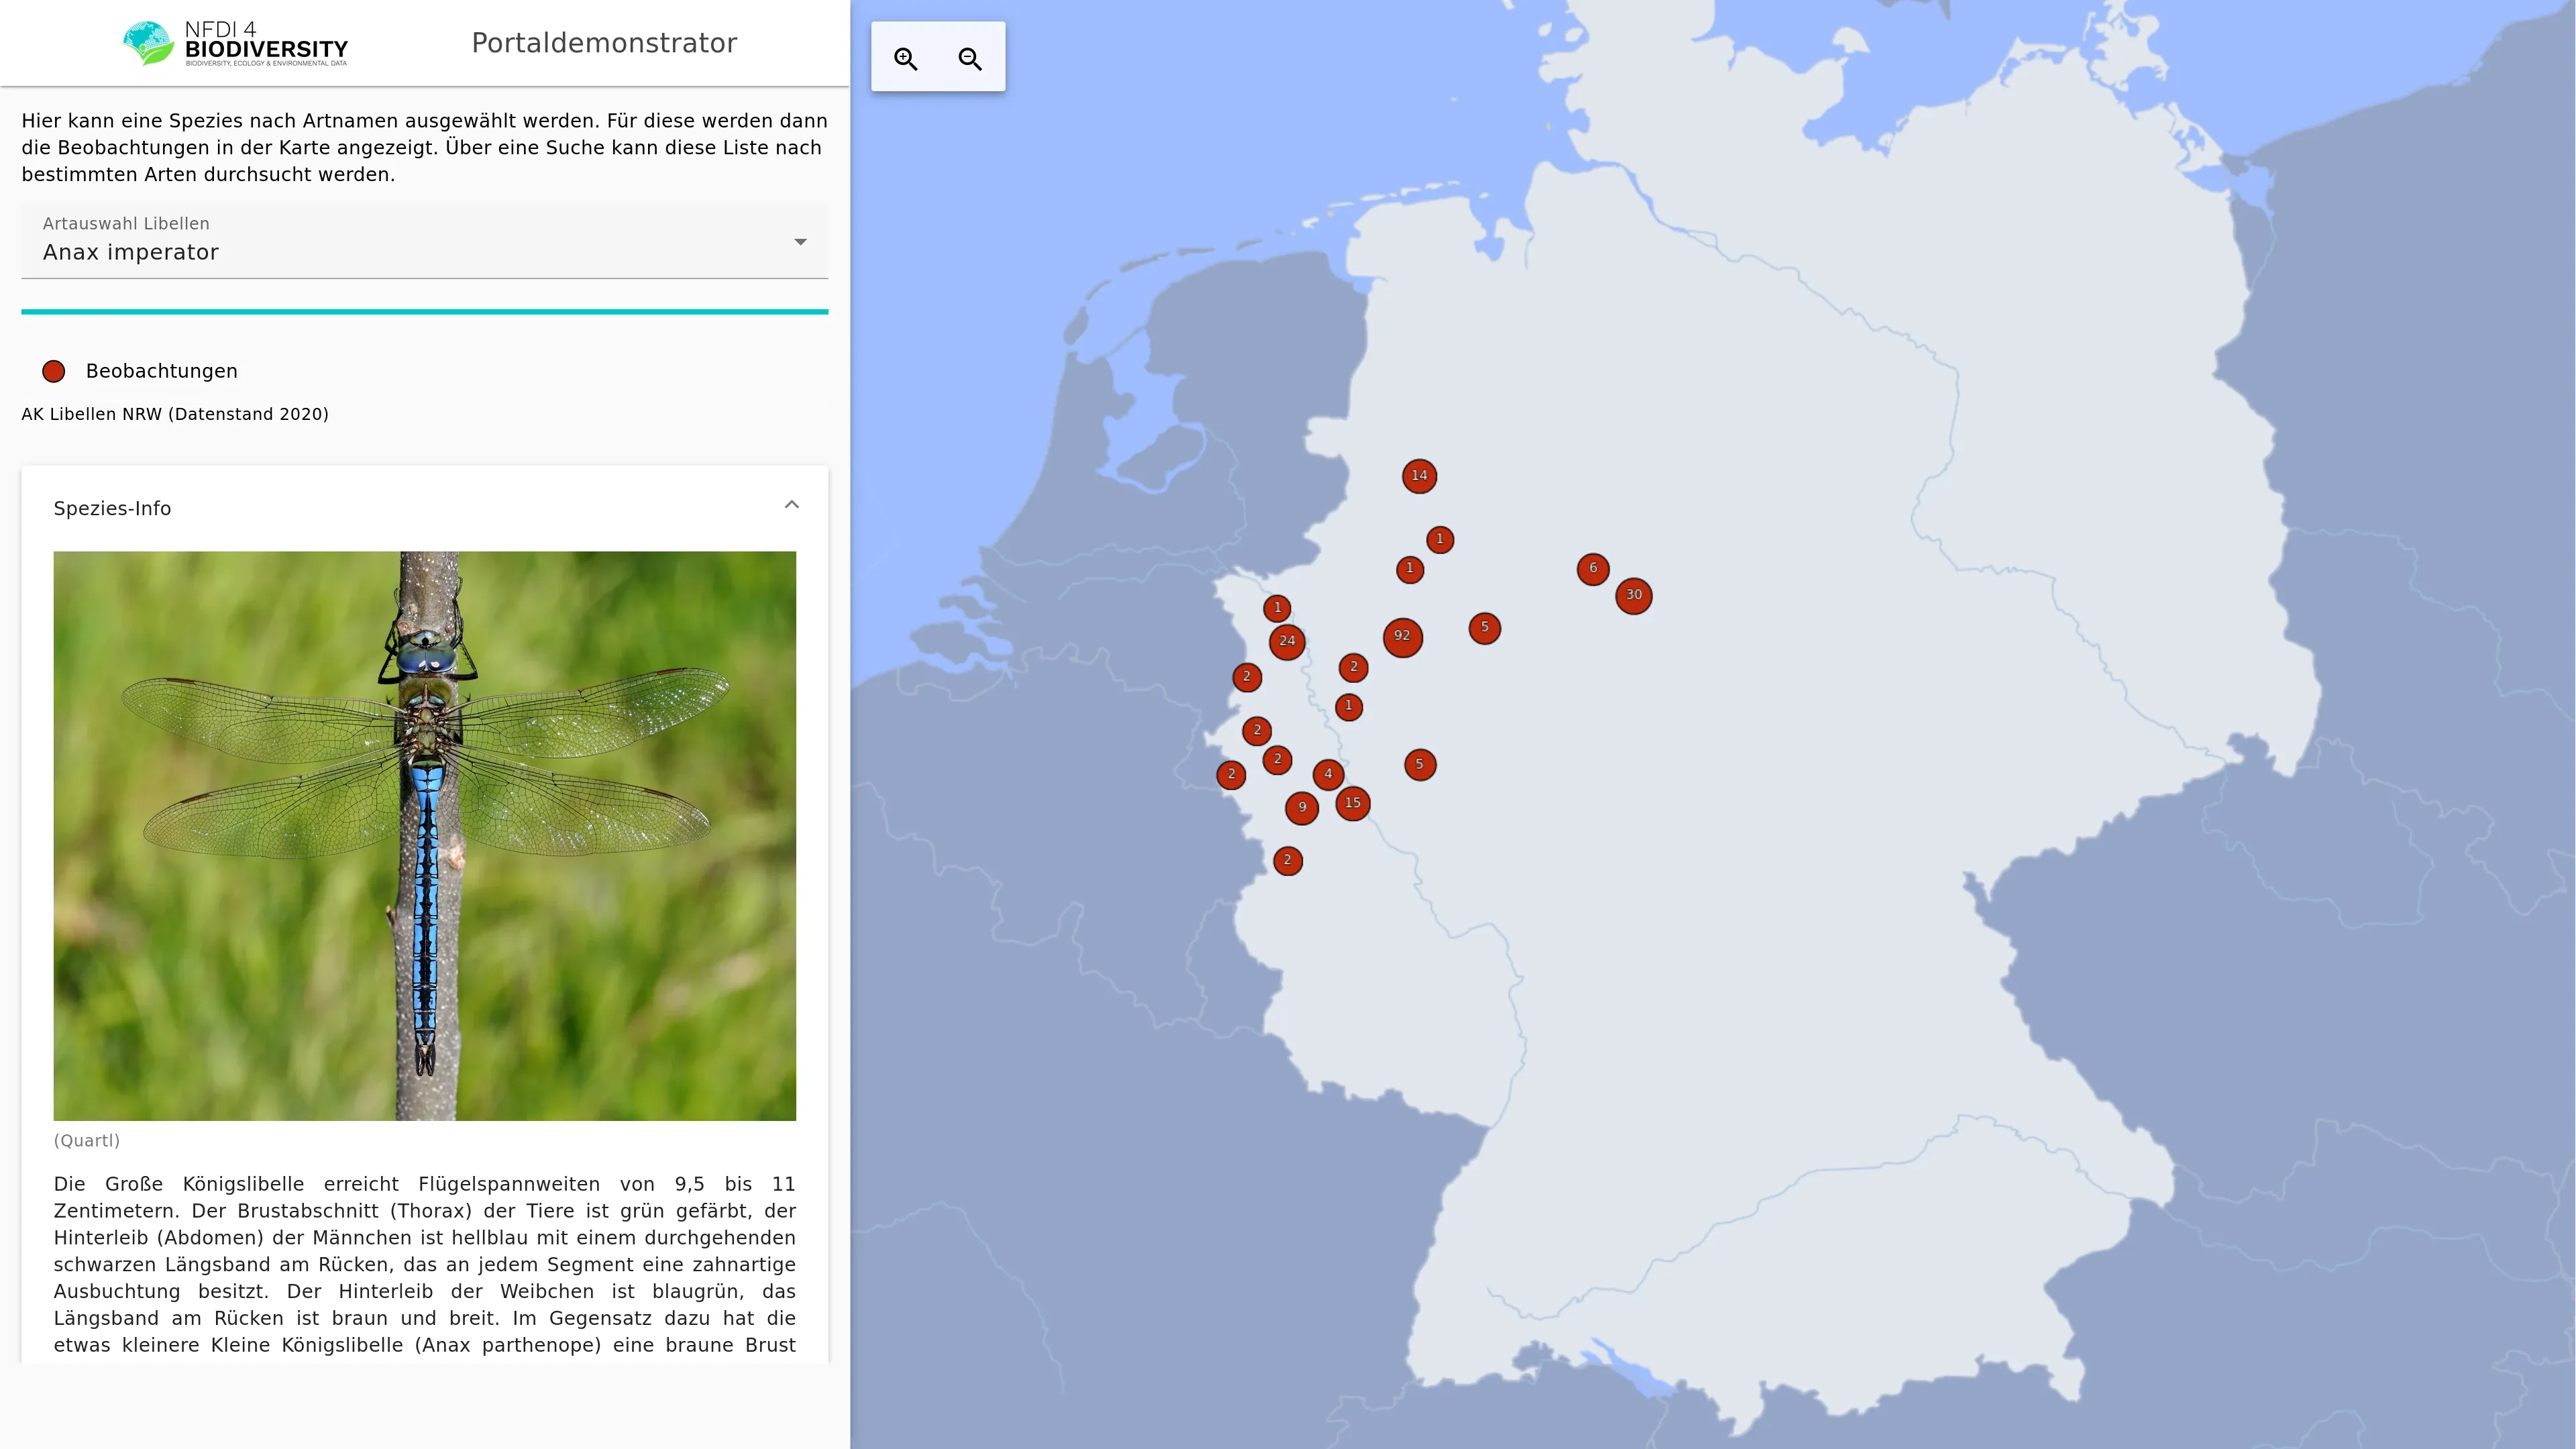Click the dragonfly photo thumbnail
The width and height of the screenshot is (2576, 1449).
click(424, 835)
